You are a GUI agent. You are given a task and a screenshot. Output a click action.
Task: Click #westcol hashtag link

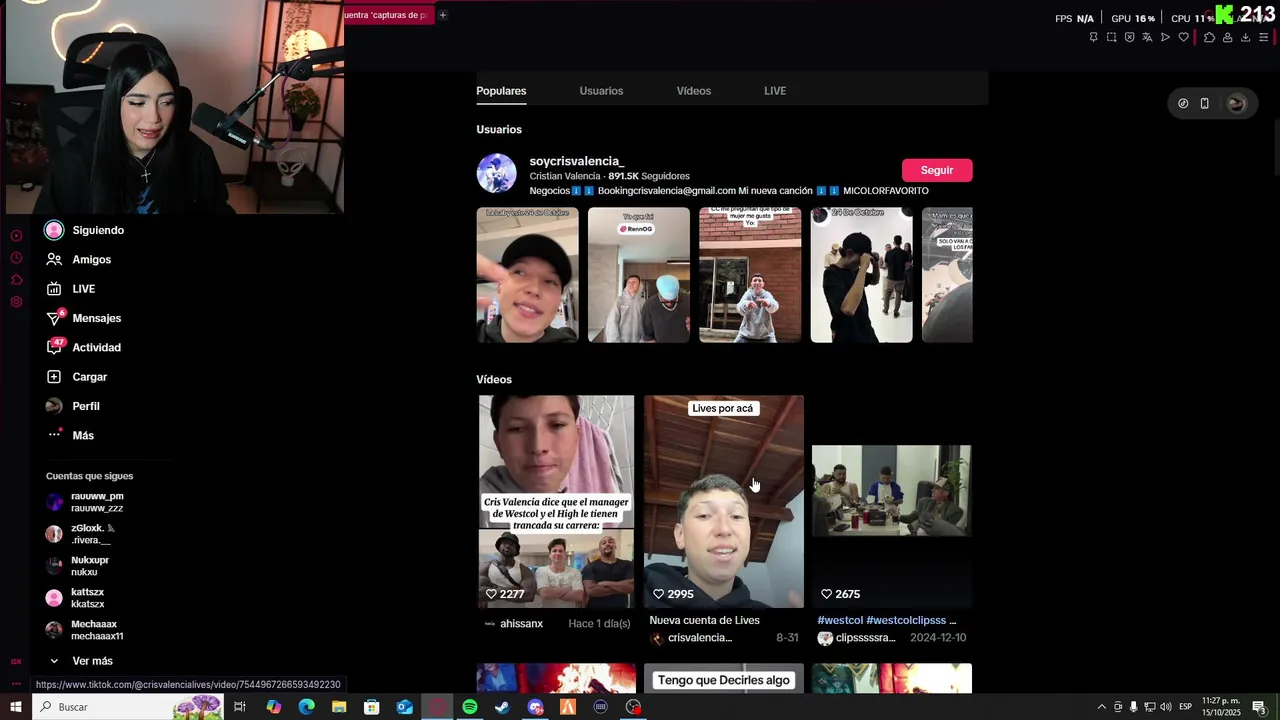pos(839,620)
